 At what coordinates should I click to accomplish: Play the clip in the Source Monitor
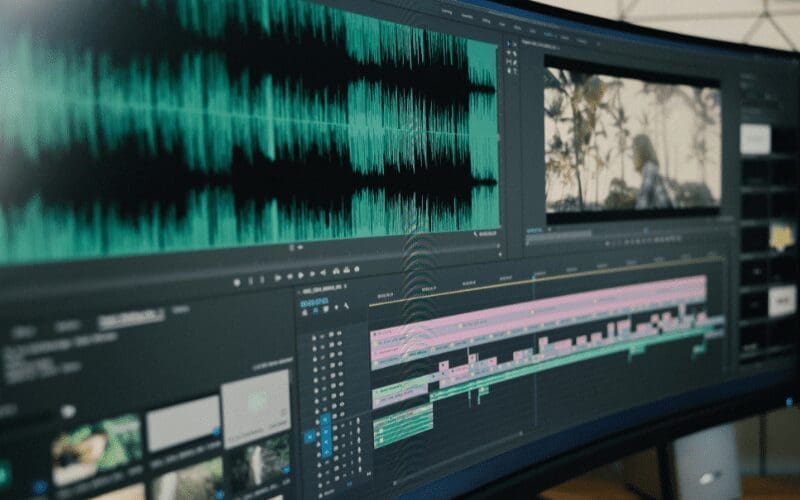[301, 276]
